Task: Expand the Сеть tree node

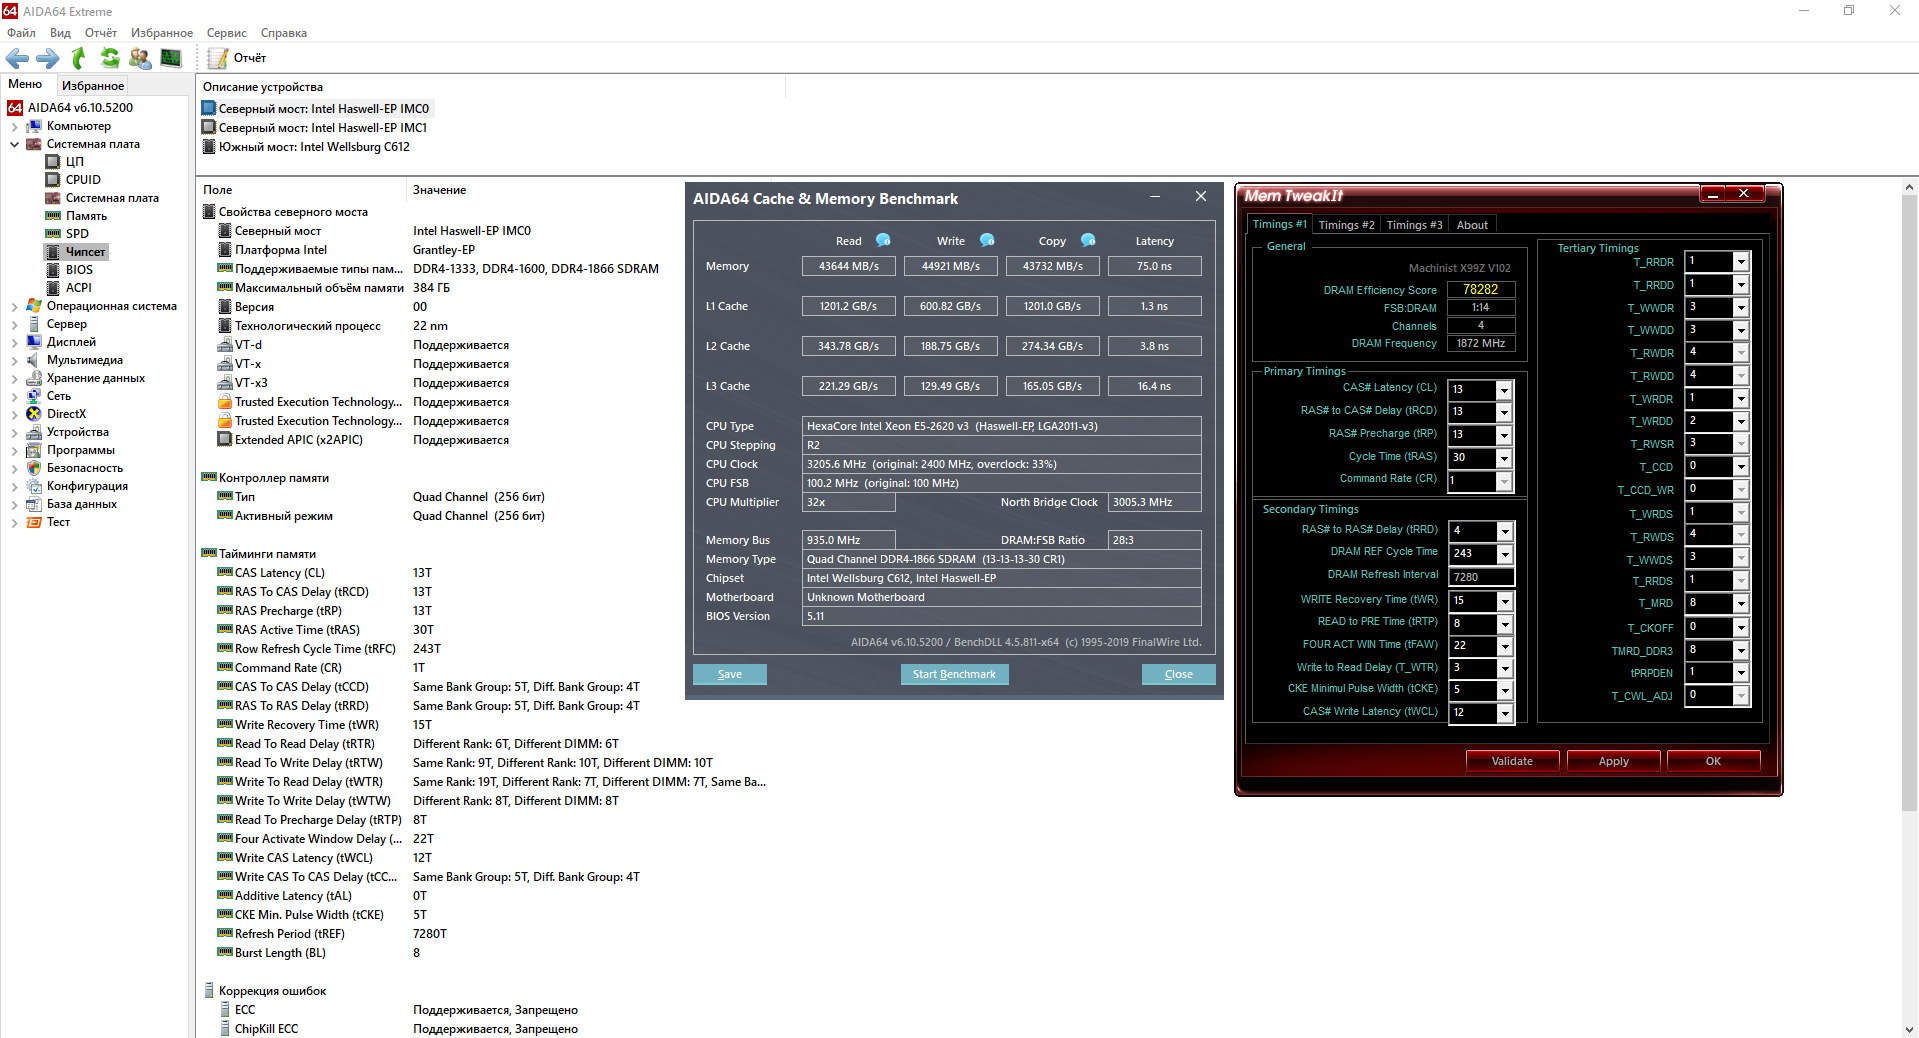Action: (14, 396)
